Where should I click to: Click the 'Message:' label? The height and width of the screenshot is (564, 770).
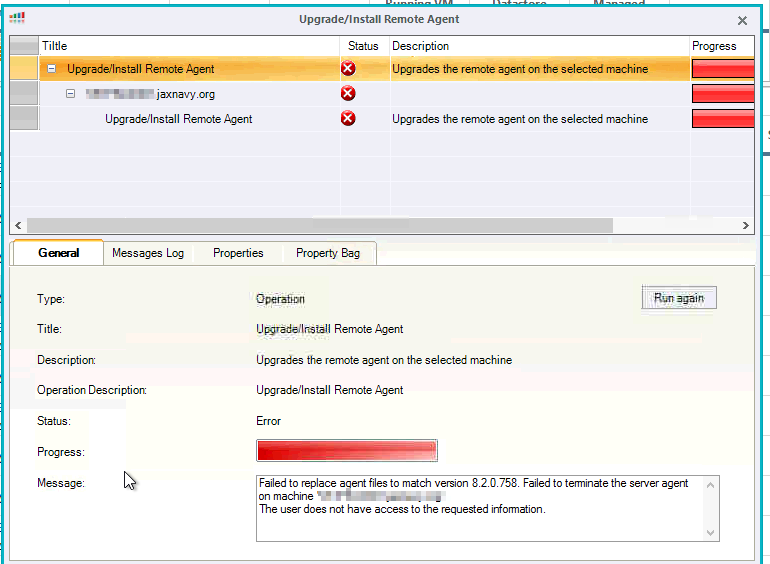[x=61, y=483]
